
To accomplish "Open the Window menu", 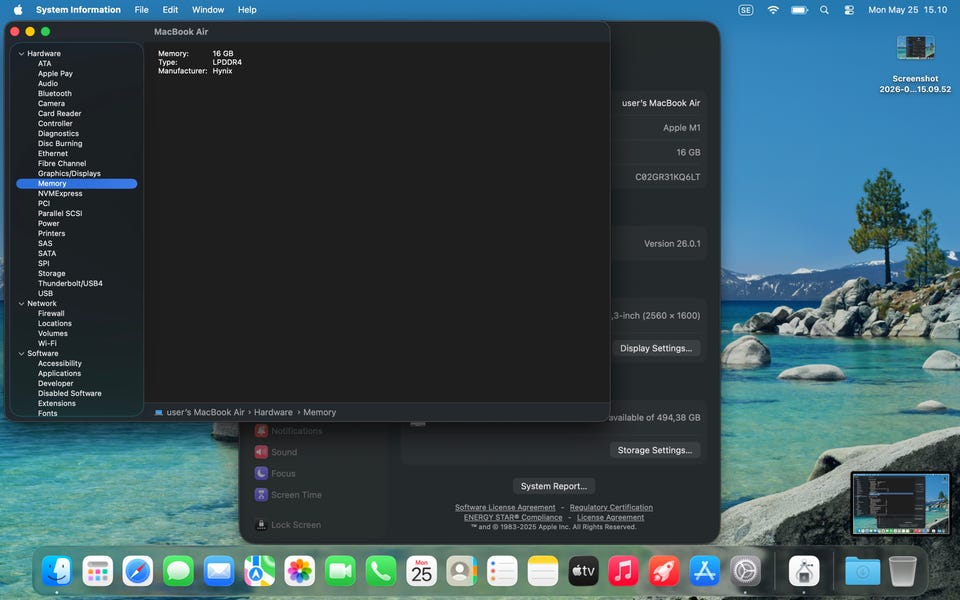I will pos(208,10).
